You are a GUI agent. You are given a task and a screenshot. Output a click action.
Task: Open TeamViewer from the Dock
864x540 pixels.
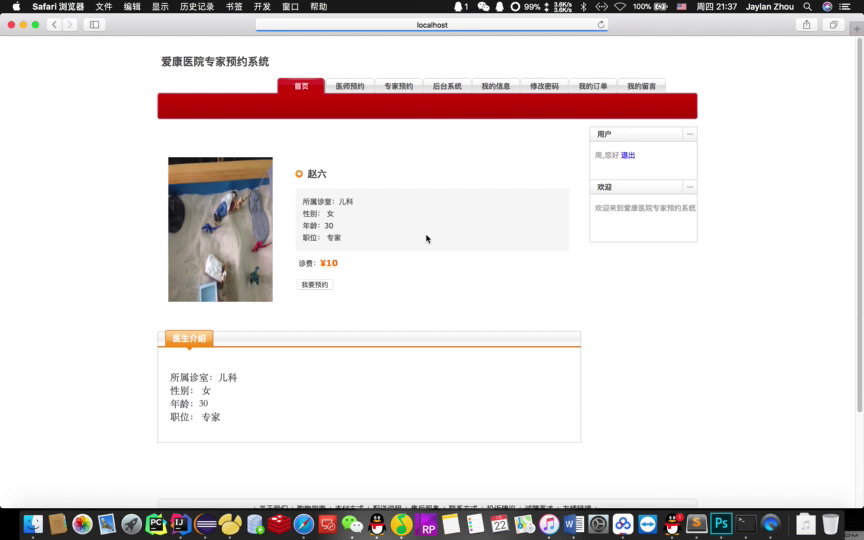pyautogui.click(x=647, y=524)
